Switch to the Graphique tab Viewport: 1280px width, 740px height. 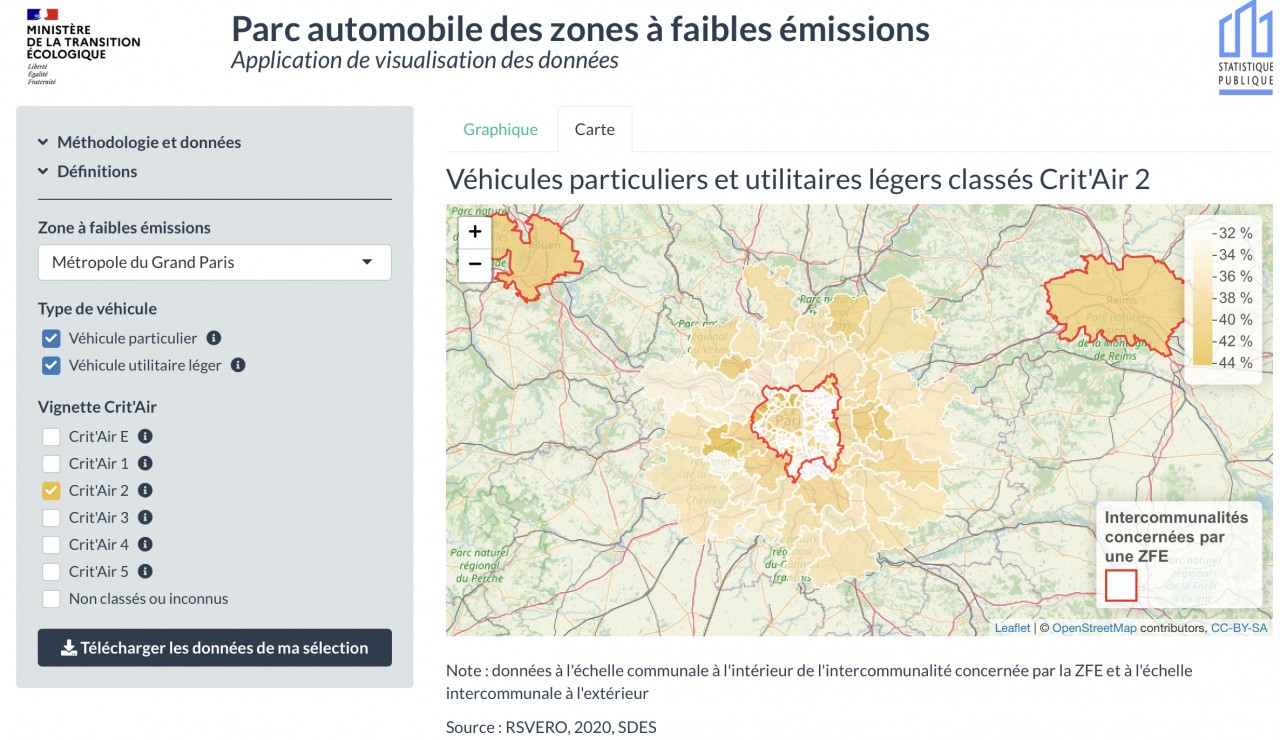pyautogui.click(x=500, y=129)
